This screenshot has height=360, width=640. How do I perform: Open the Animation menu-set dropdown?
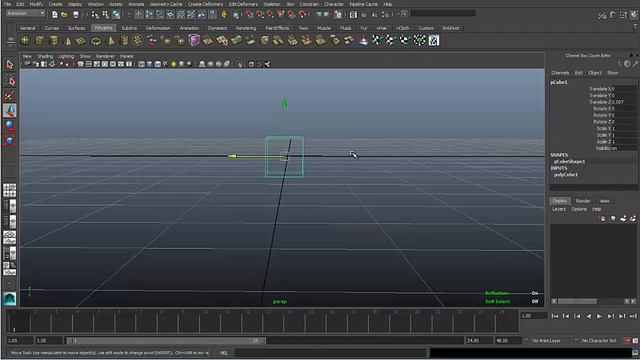(25, 13)
